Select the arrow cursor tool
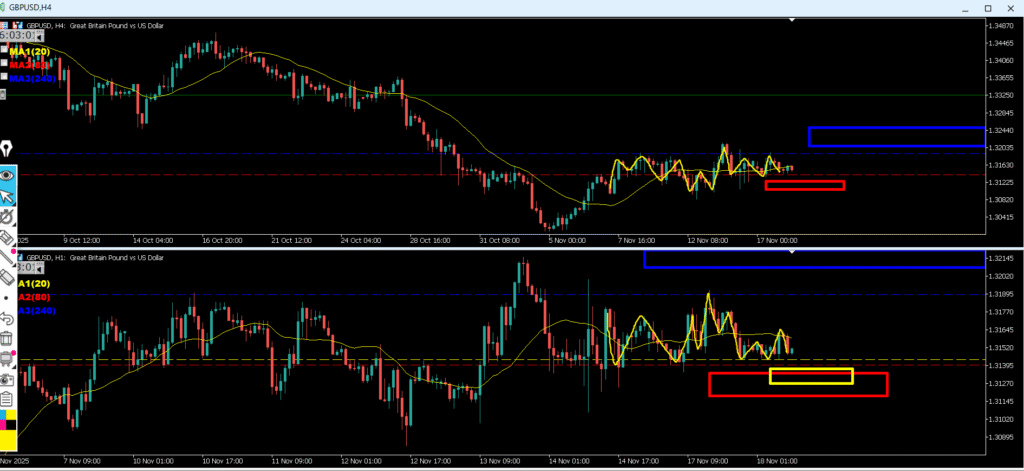The image size is (1024, 471). click(8, 195)
